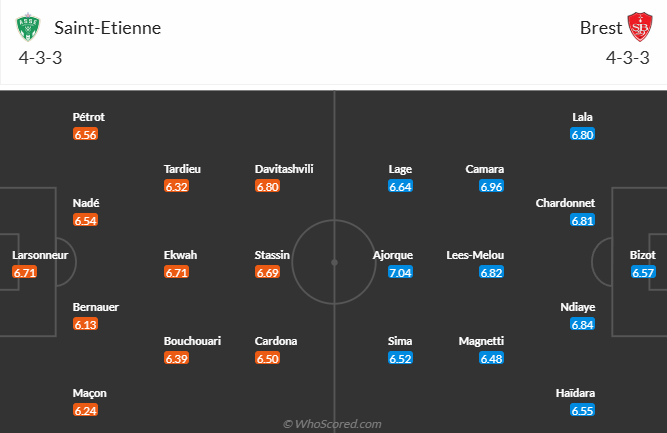The height and width of the screenshot is (433, 667).
Task: Click player name Davitashvili
Action: (284, 169)
